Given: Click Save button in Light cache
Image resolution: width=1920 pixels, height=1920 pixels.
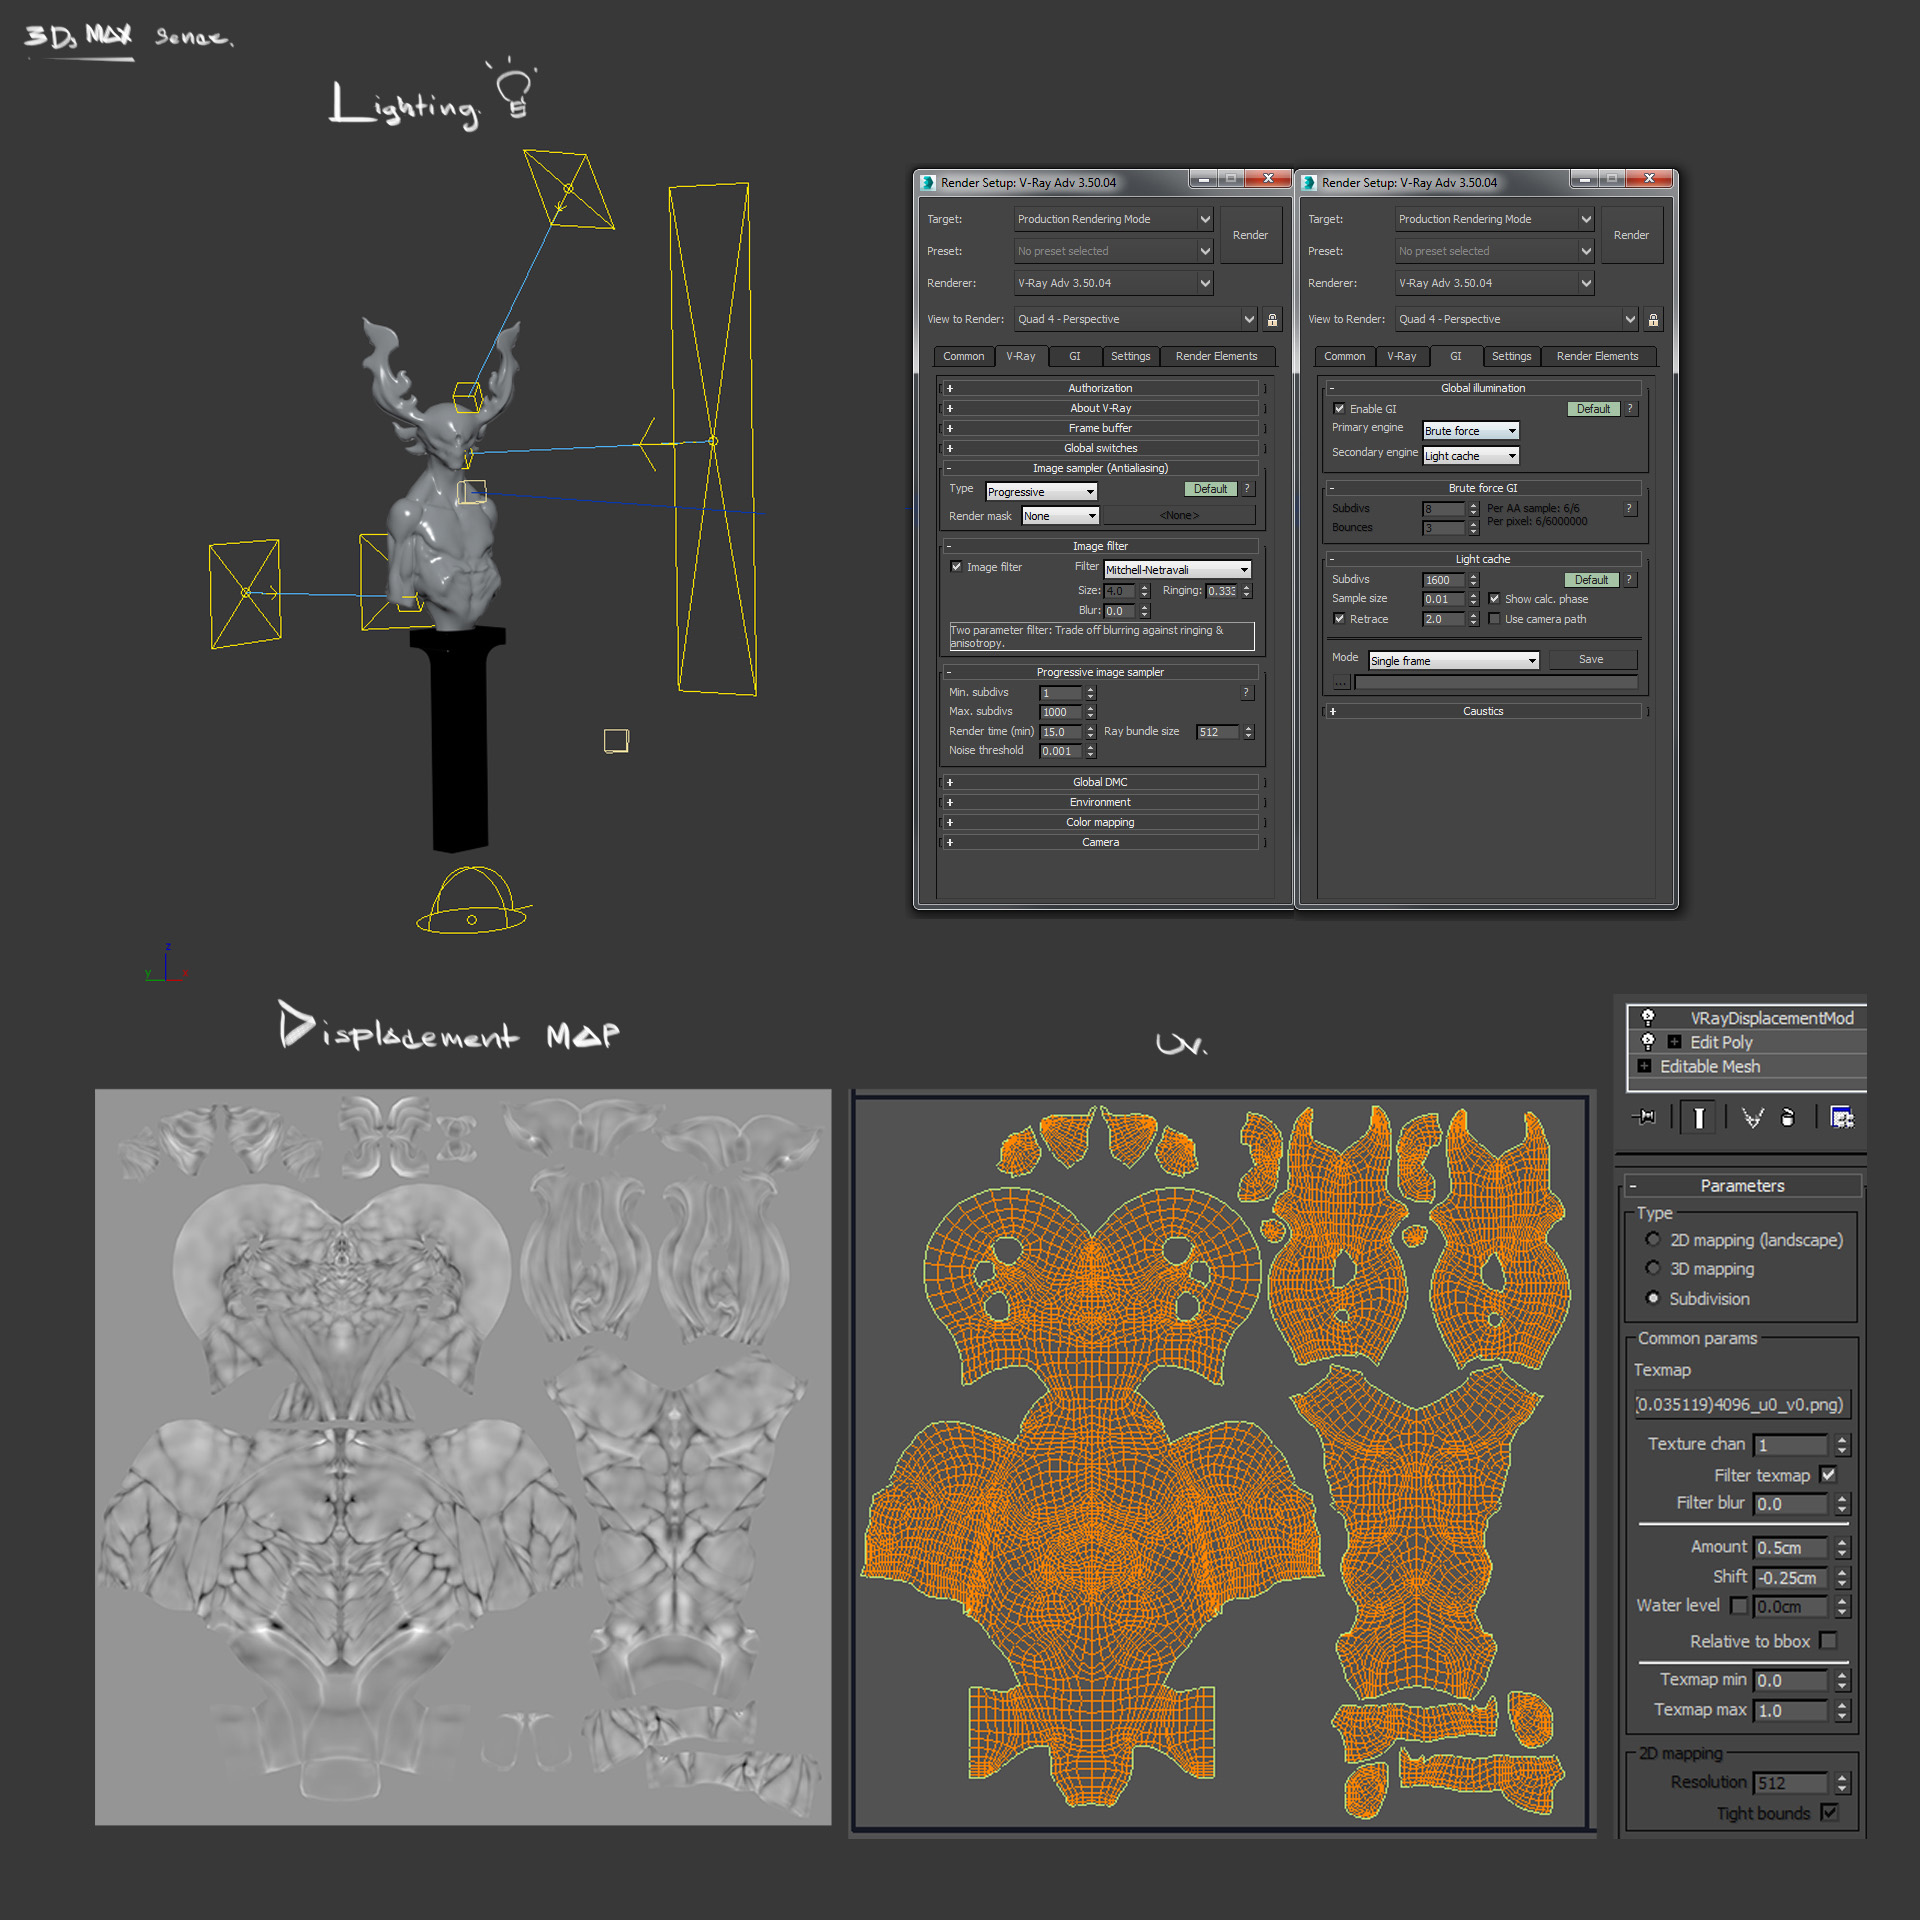Looking at the screenshot, I should [1591, 660].
